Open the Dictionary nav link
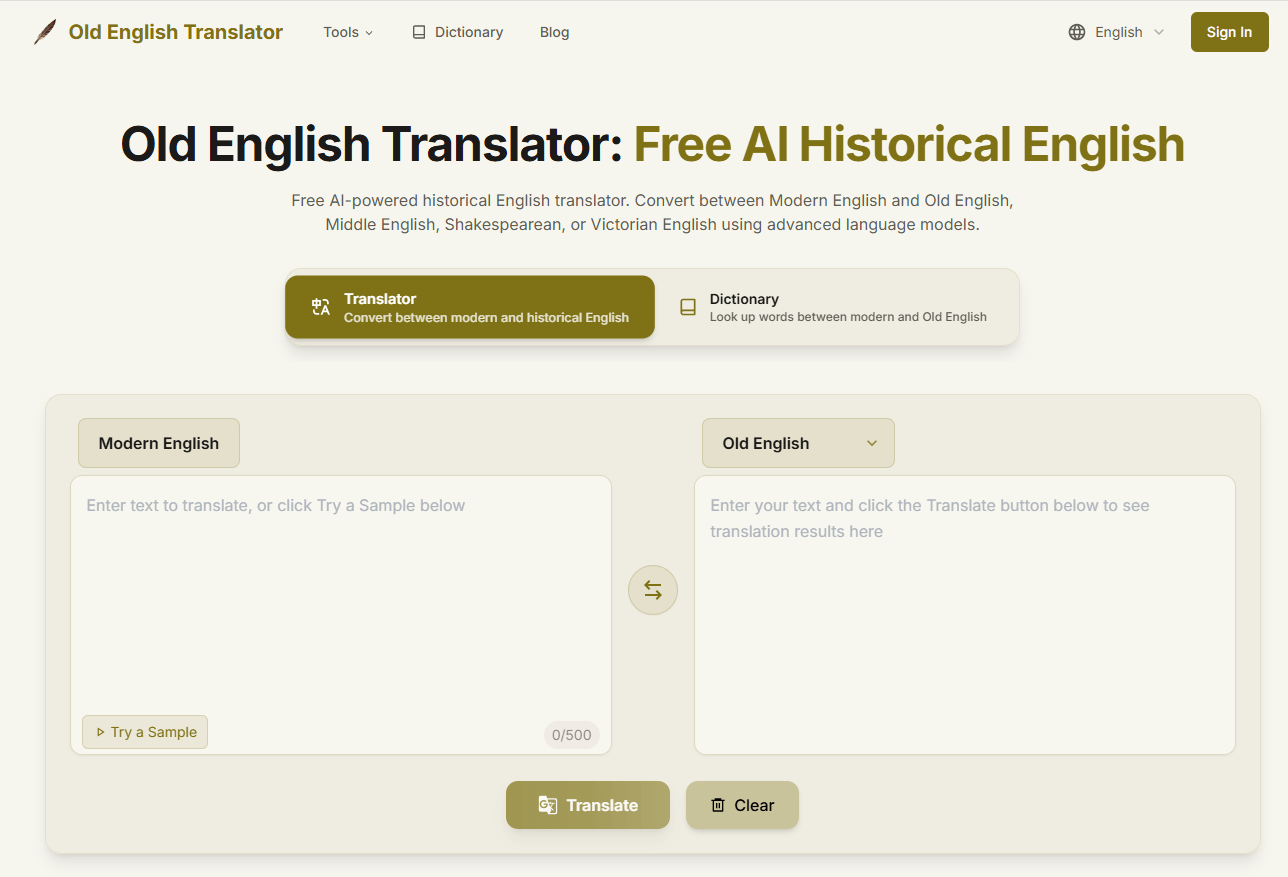The height and width of the screenshot is (877, 1288). (x=458, y=32)
